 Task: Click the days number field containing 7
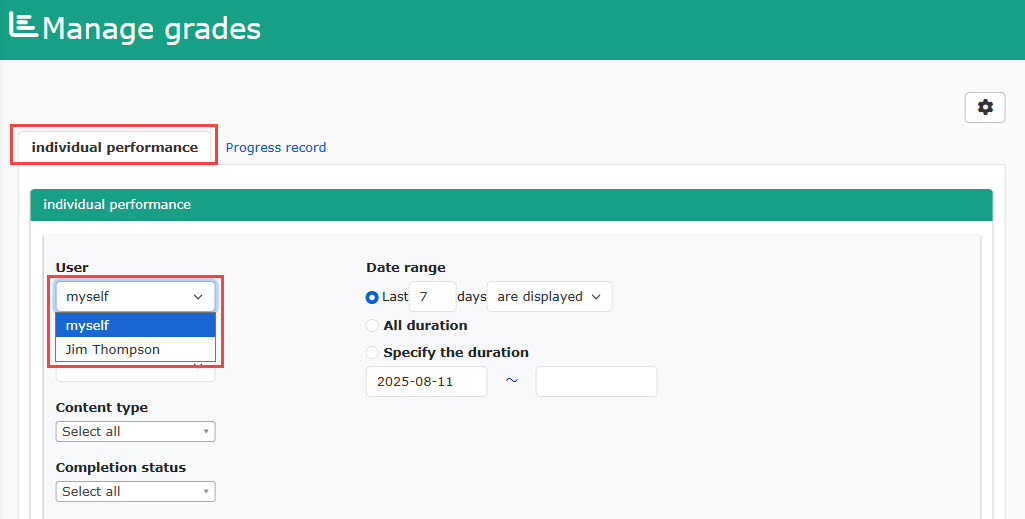click(432, 297)
